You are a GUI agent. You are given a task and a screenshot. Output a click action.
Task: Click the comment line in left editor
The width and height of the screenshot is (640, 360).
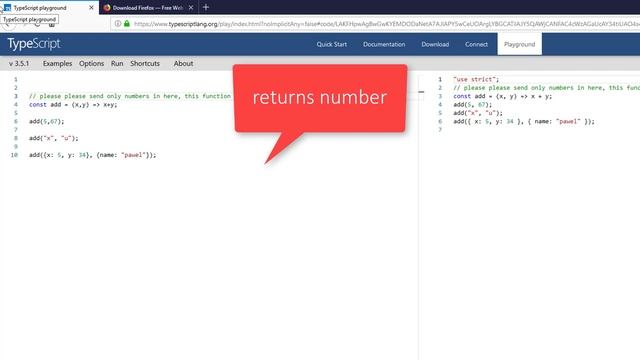tap(130, 96)
